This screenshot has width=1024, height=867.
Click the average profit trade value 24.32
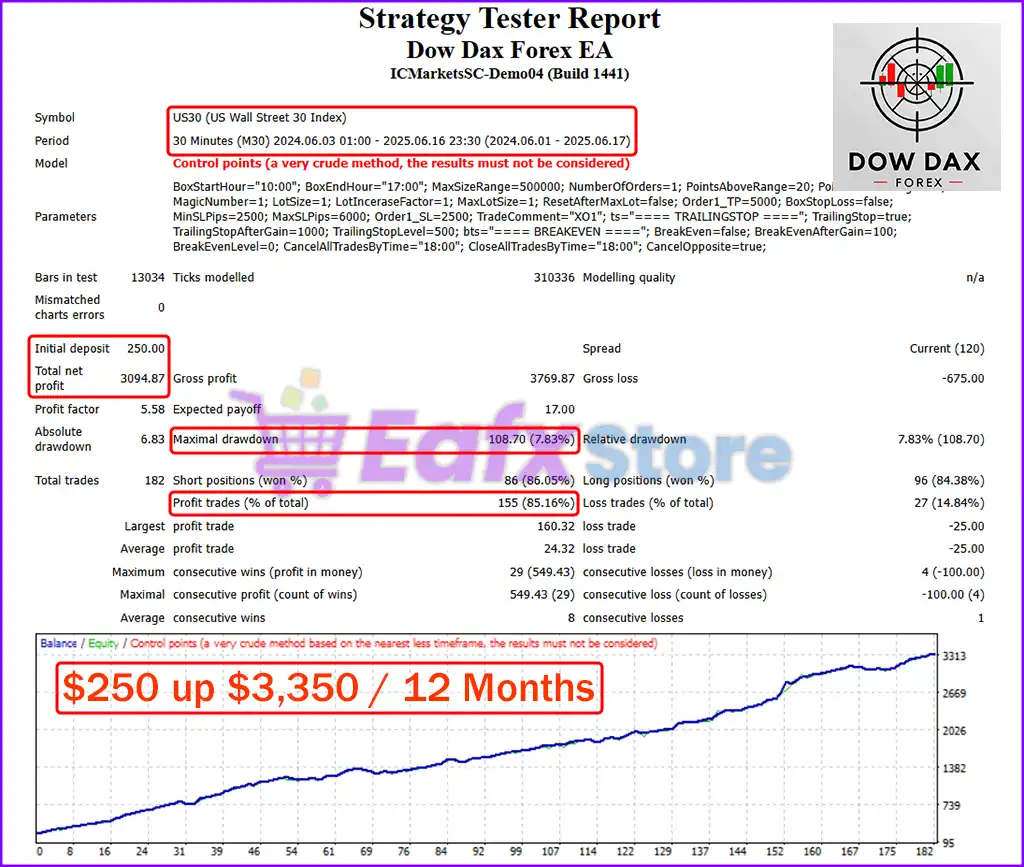tap(559, 549)
